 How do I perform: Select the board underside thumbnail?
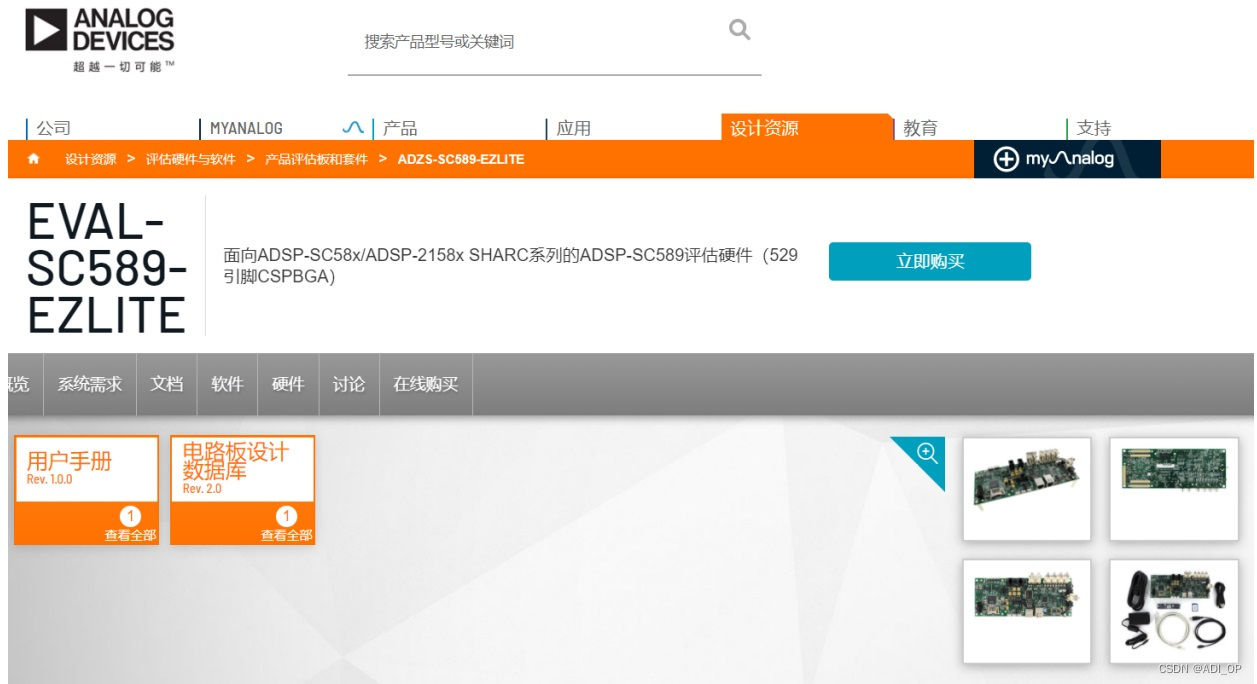click(x=1174, y=489)
